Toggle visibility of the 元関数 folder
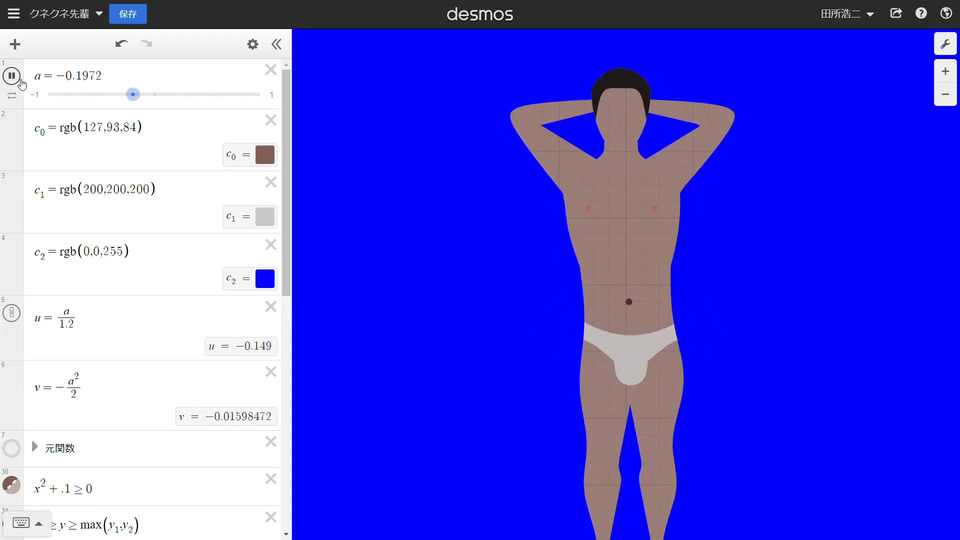The width and height of the screenshot is (960, 540). pos(11,448)
